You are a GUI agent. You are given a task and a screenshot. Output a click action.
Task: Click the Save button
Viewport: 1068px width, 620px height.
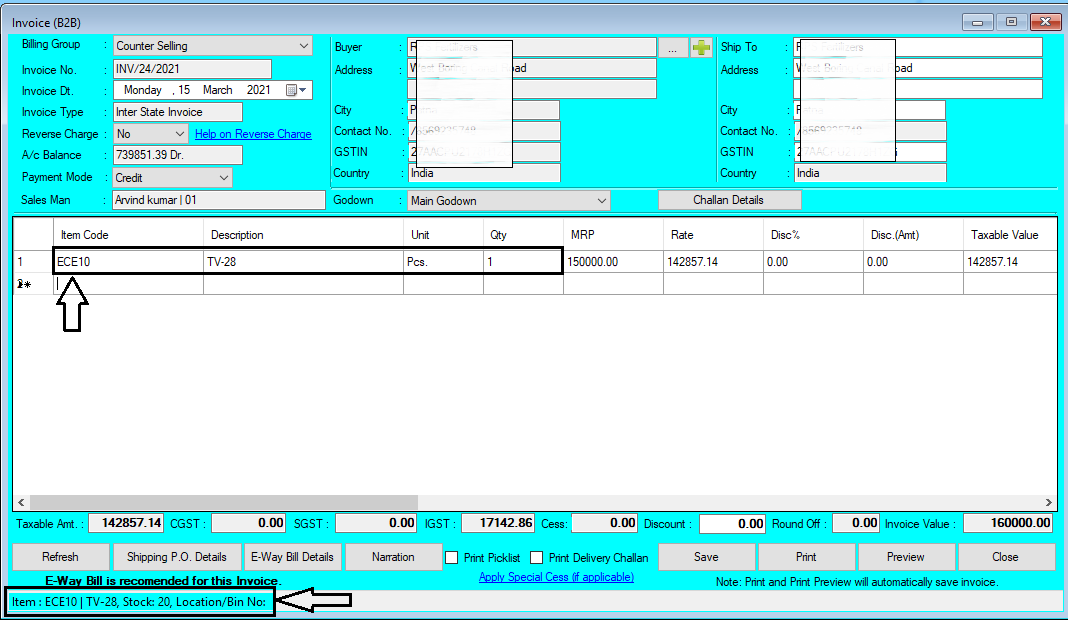[x=706, y=557]
